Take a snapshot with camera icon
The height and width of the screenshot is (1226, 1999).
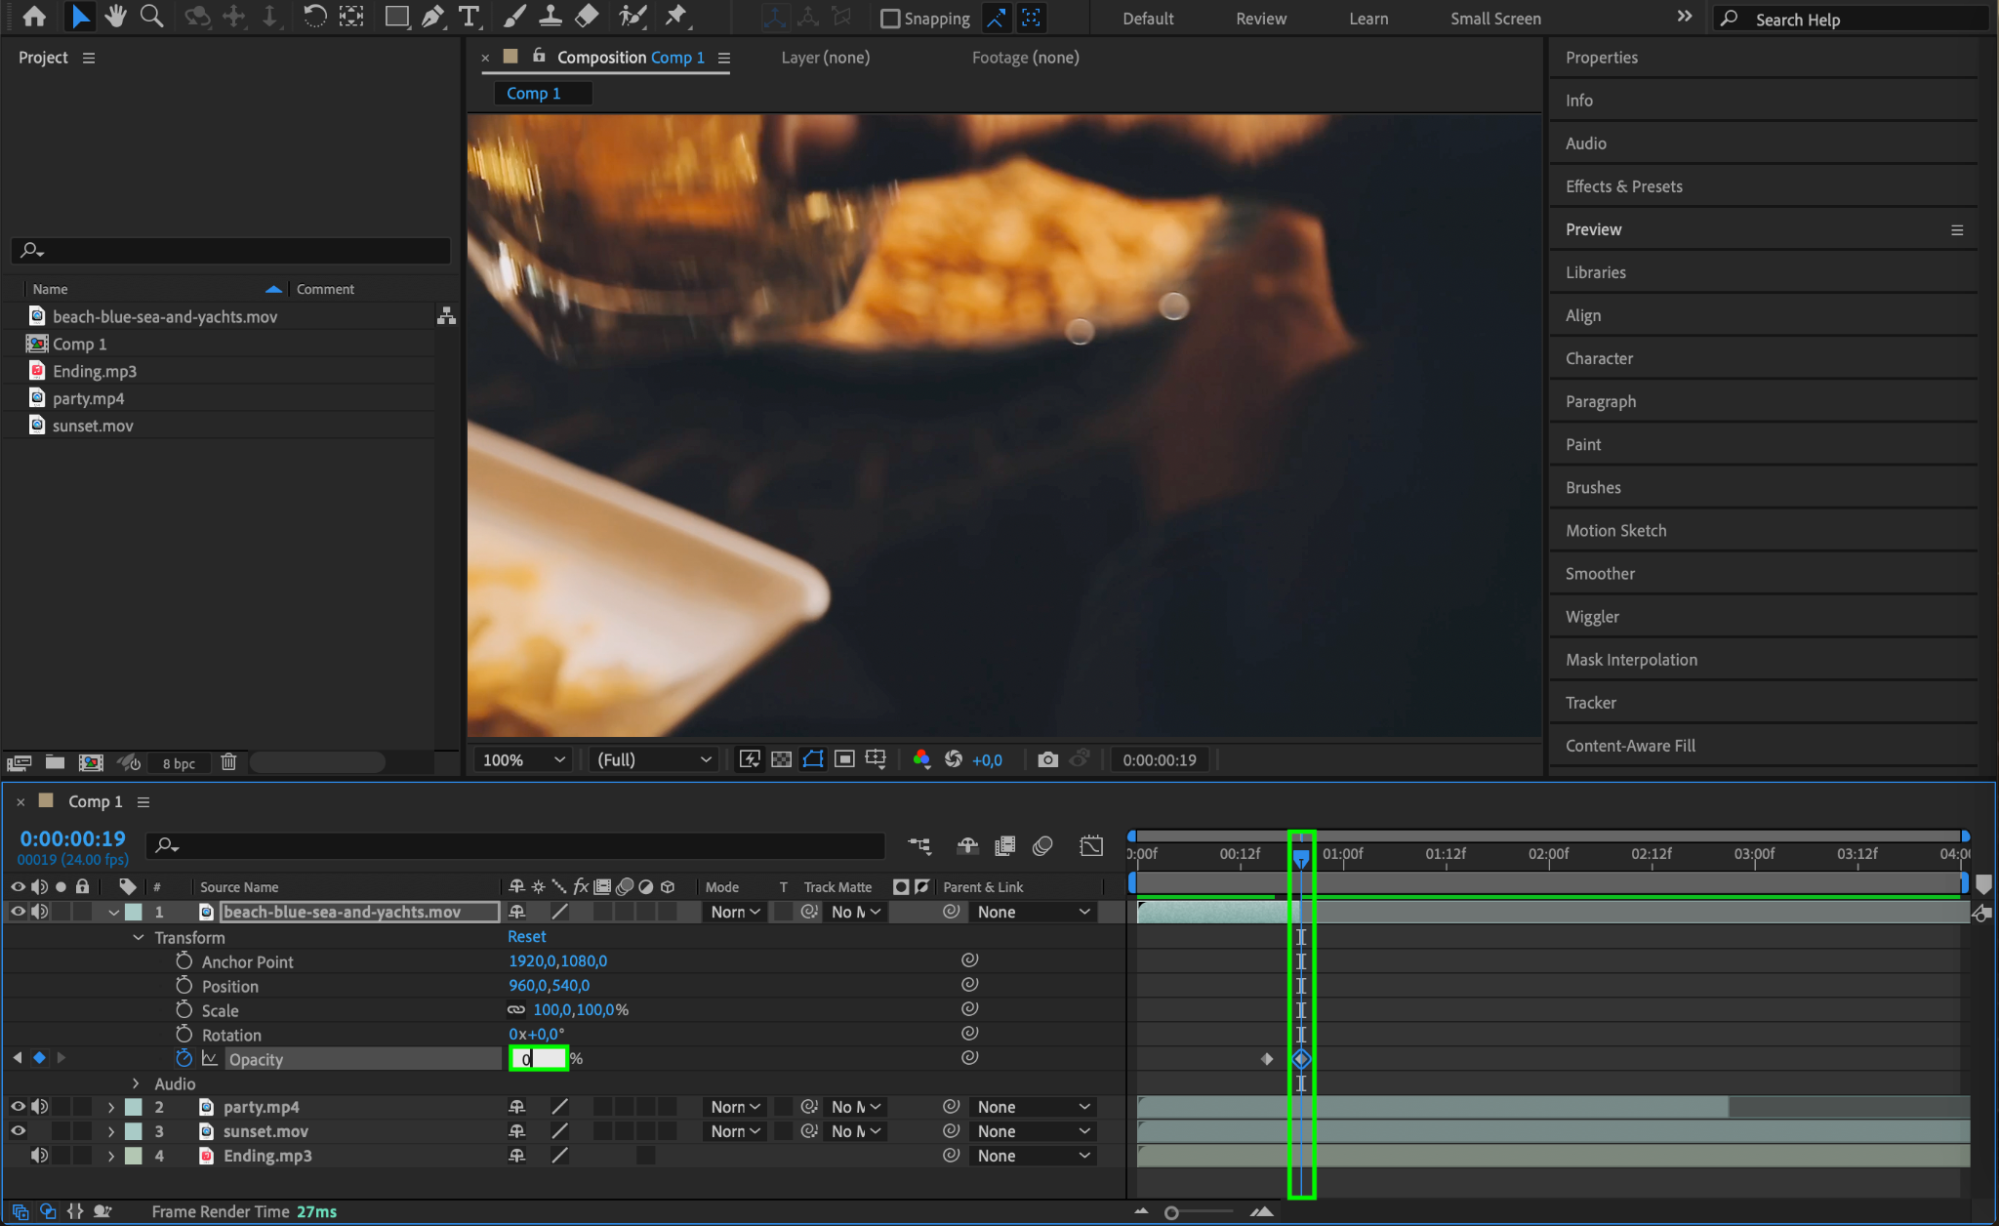pyautogui.click(x=1047, y=760)
